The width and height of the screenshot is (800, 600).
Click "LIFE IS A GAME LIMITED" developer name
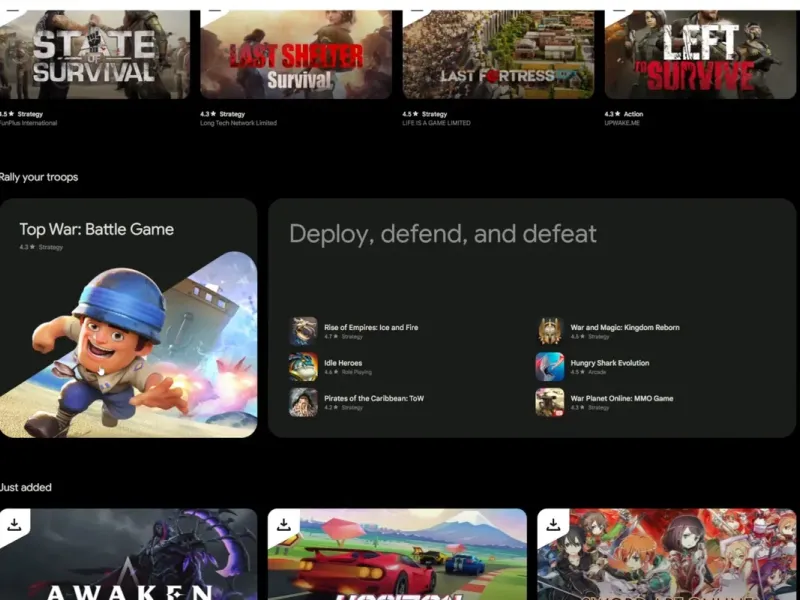436,123
